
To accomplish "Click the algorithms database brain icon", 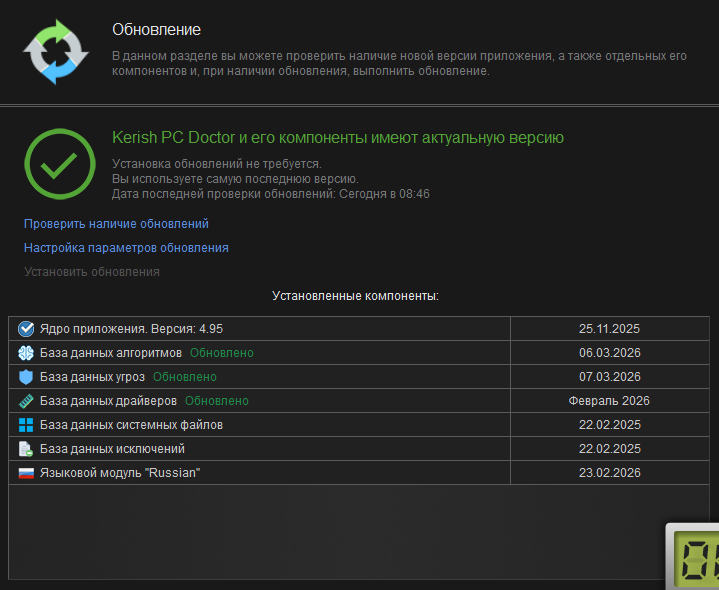I will click(x=26, y=353).
